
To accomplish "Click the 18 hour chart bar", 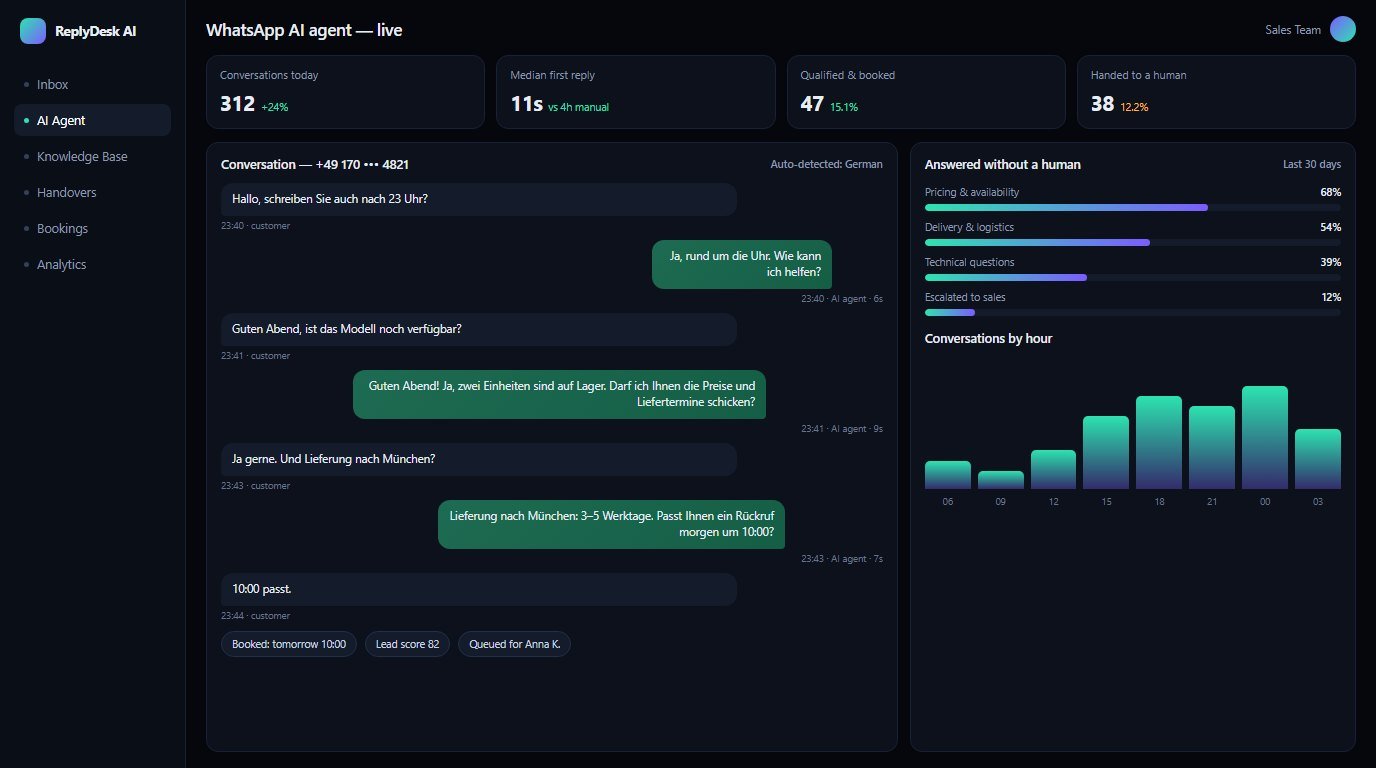I will 1159,442.
